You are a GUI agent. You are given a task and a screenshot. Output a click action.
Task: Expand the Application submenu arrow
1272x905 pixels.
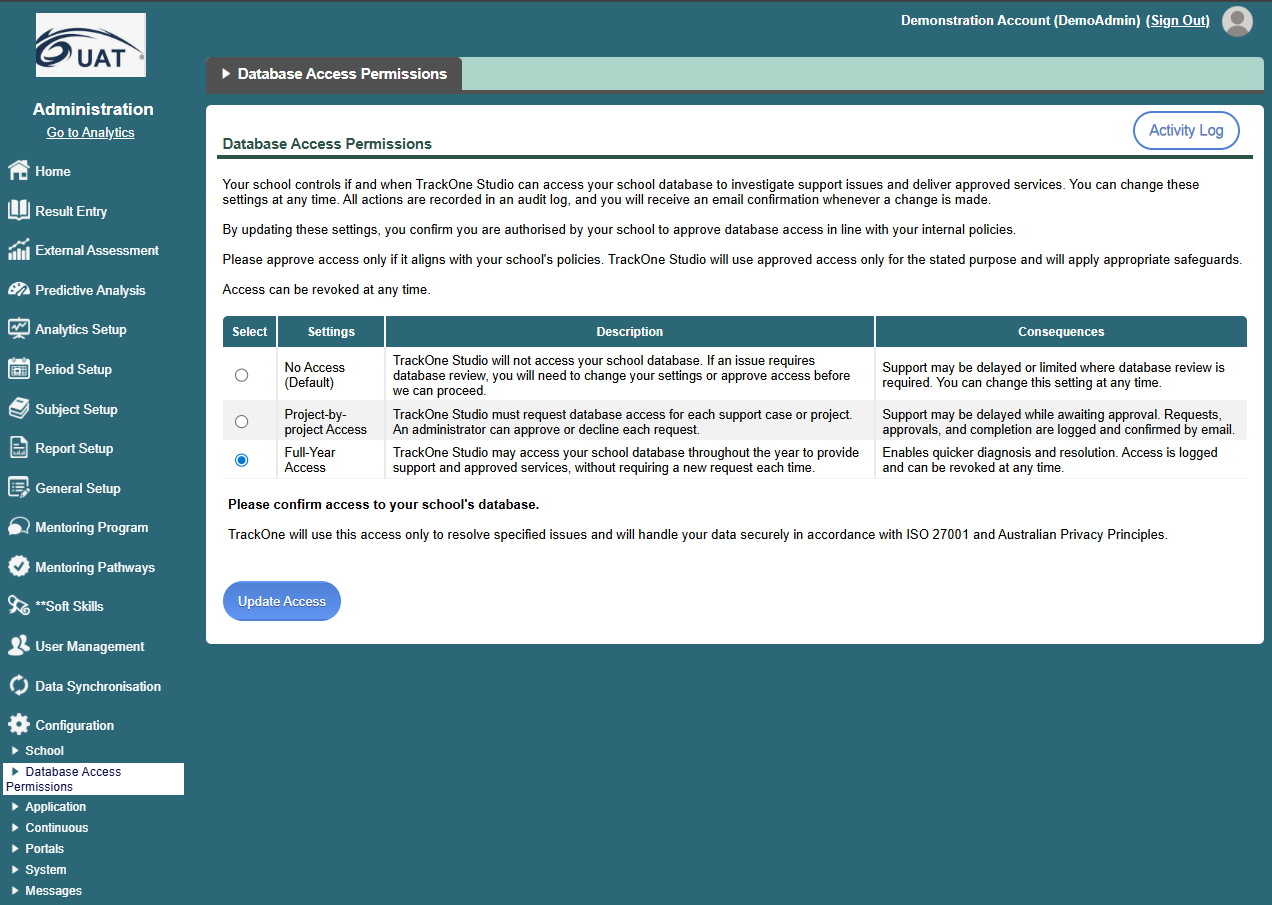(15, 807)
